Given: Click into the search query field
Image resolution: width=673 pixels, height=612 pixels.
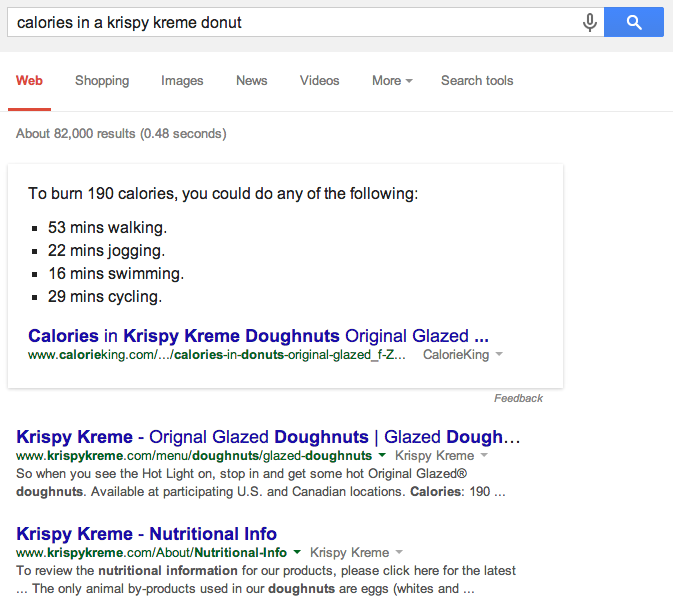Looking at the screenshot, I should coord(294,22).
